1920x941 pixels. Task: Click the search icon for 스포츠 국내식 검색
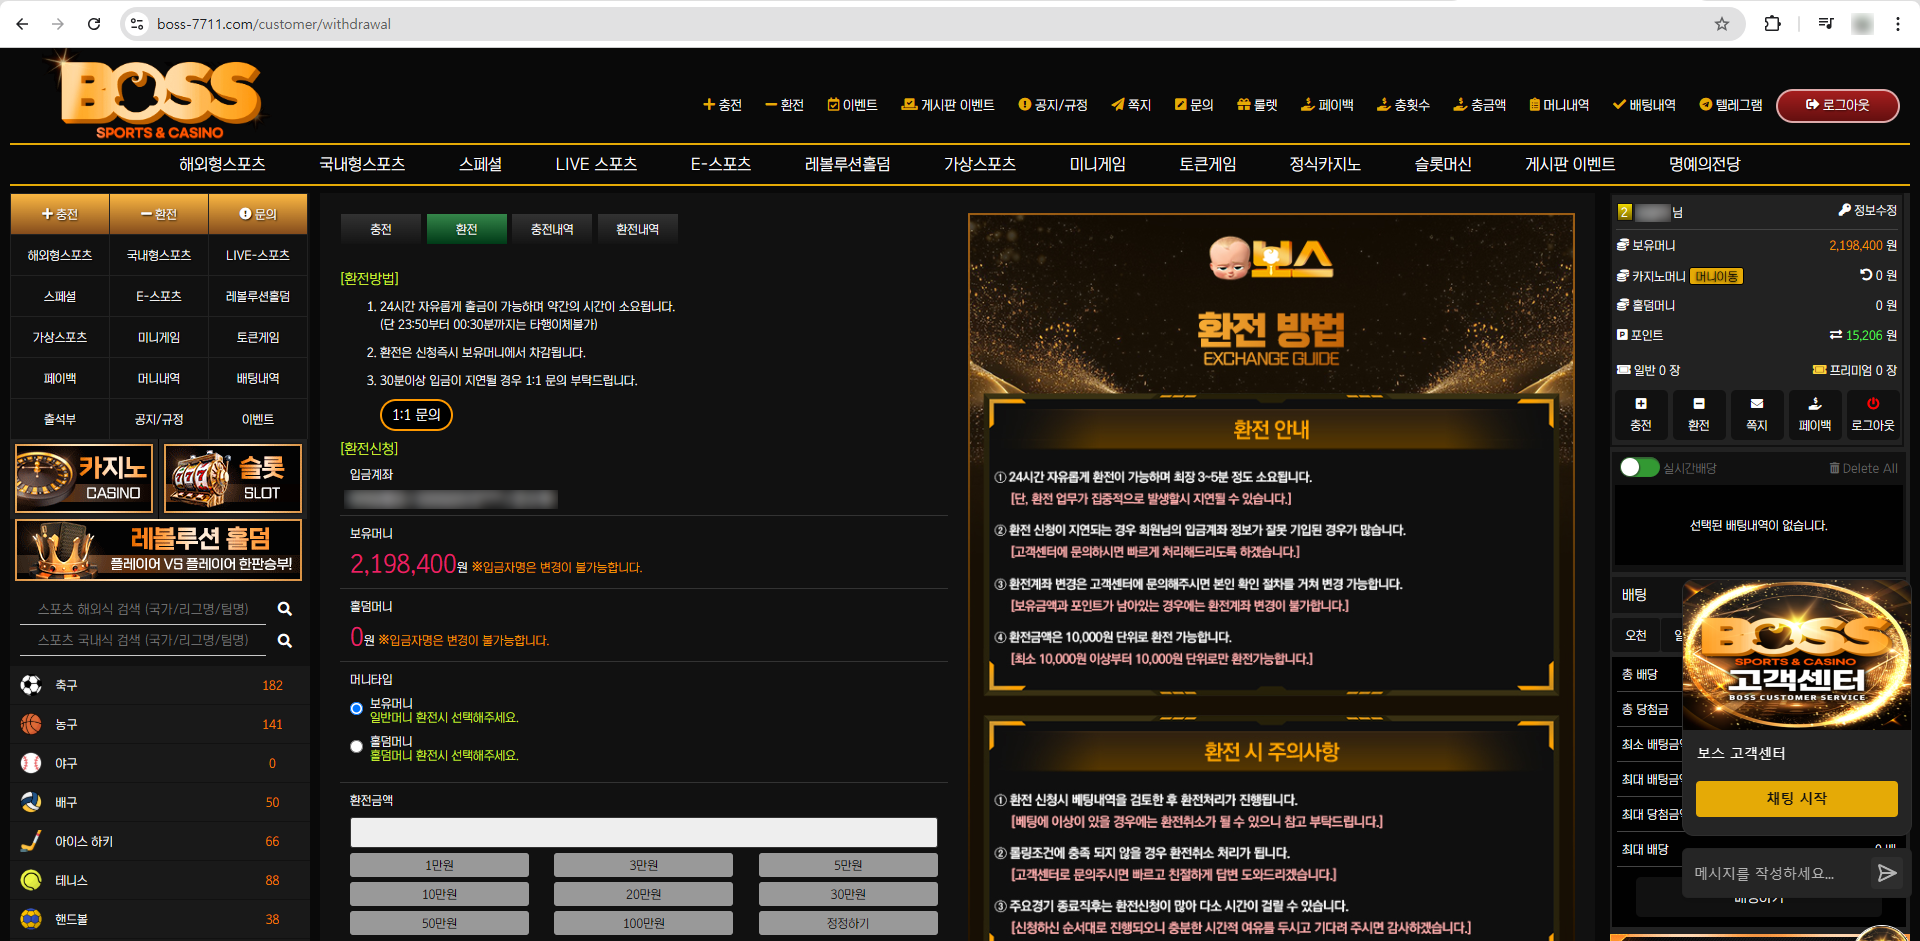[x=285, y=641]
